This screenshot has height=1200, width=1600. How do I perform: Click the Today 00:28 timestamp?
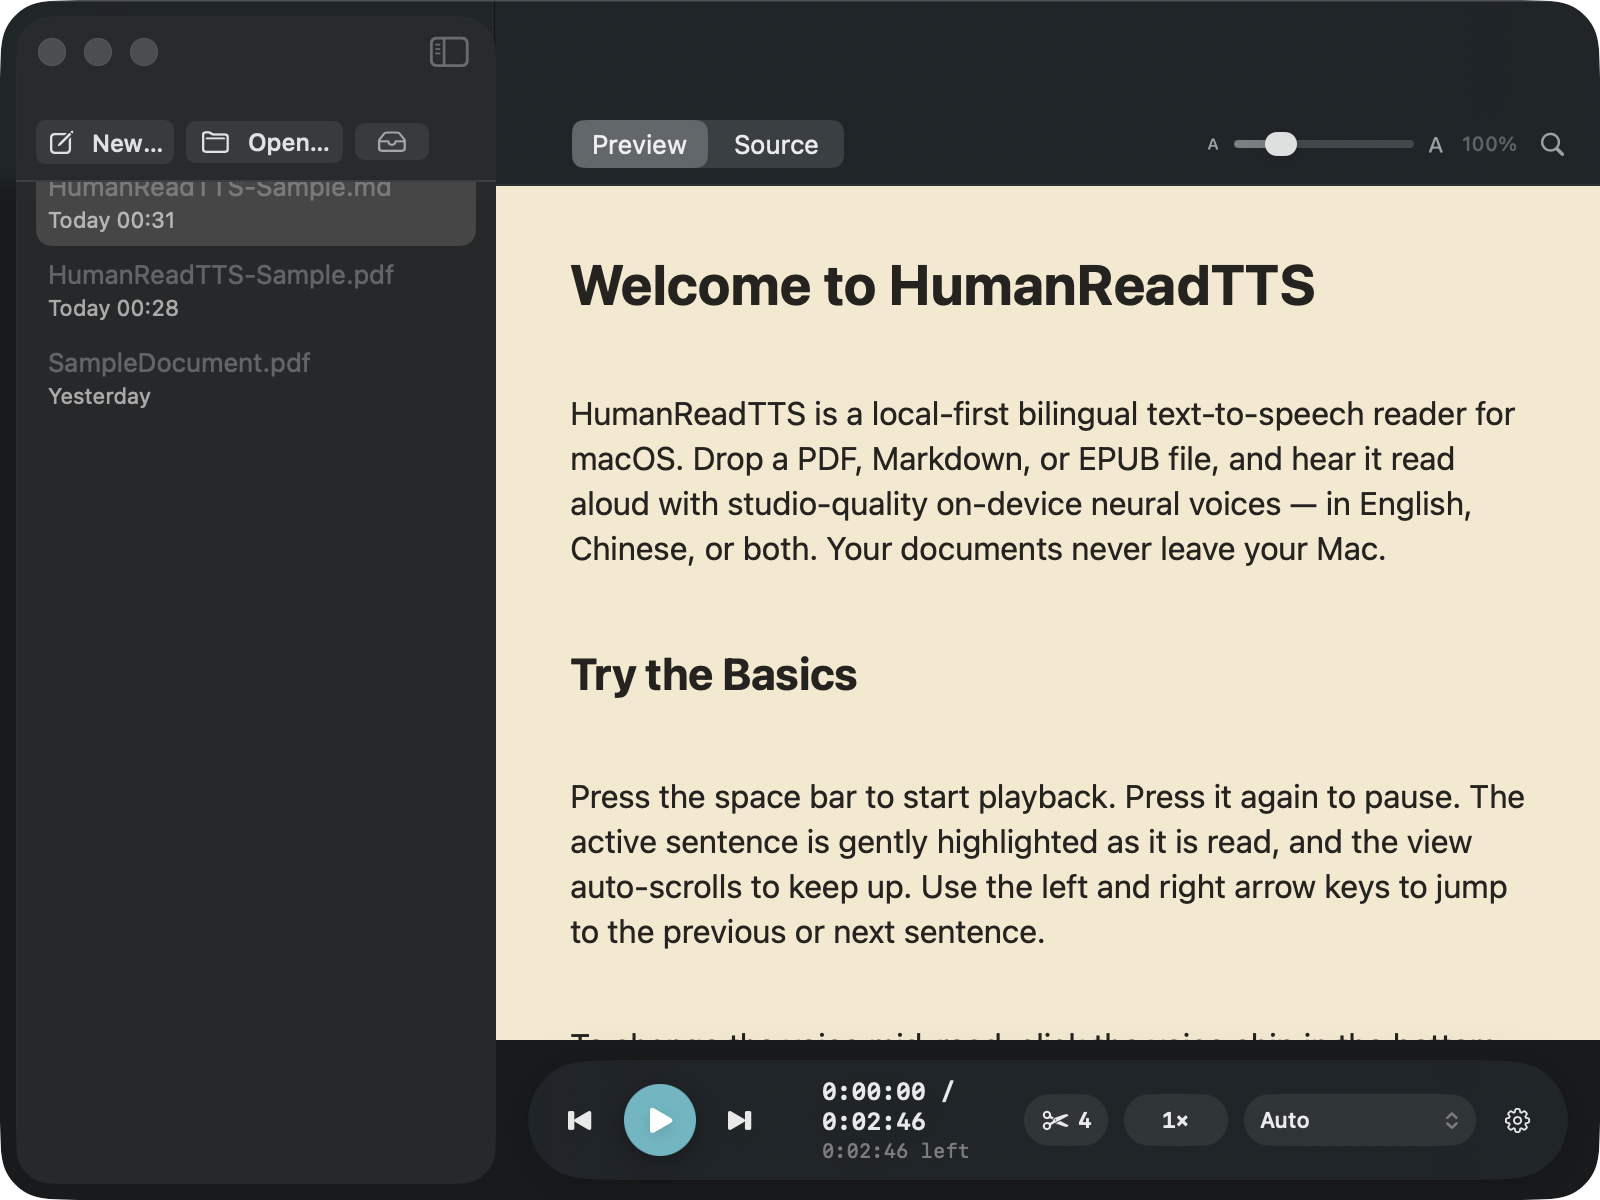113,308
